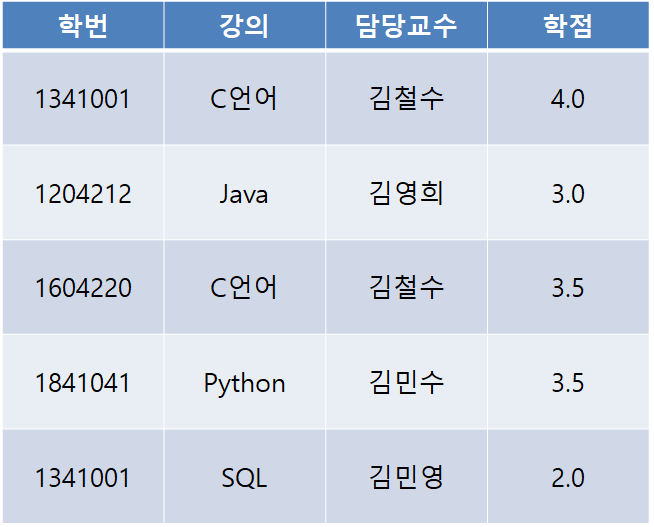Click the 학점 column header
This screenshot has height=527, width=654.
568,25
